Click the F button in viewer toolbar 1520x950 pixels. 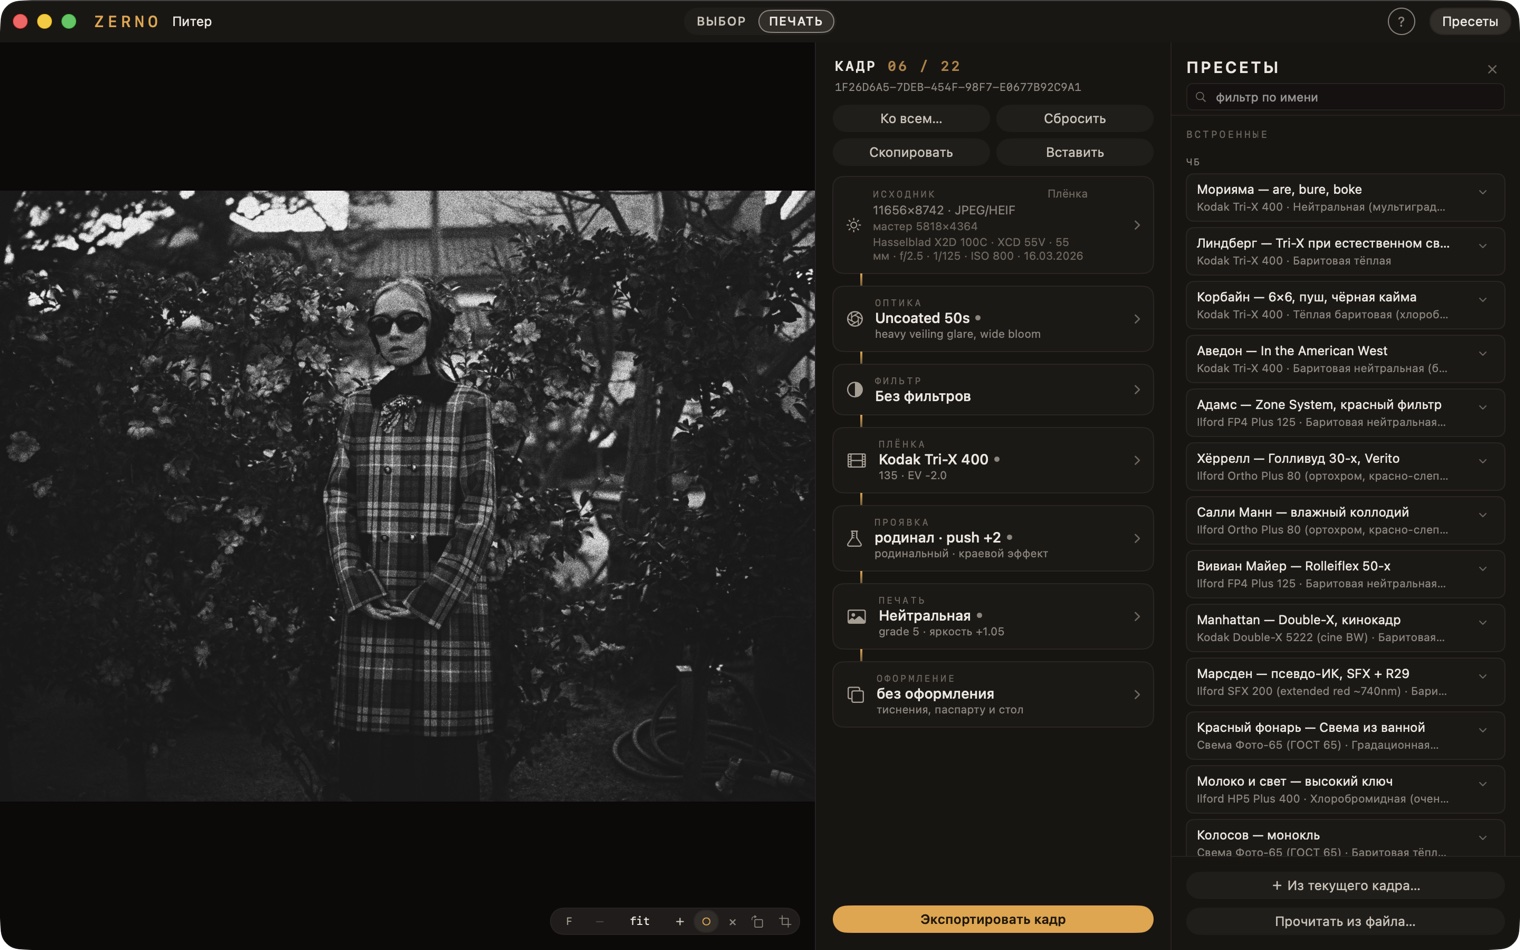coord(569,921)
